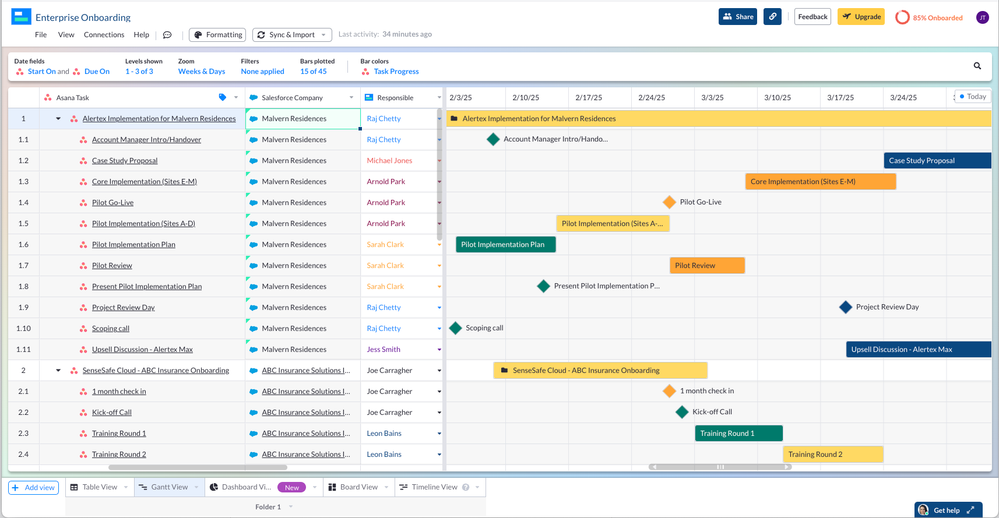Open the comments speech bubble icon

coord(167,35)
